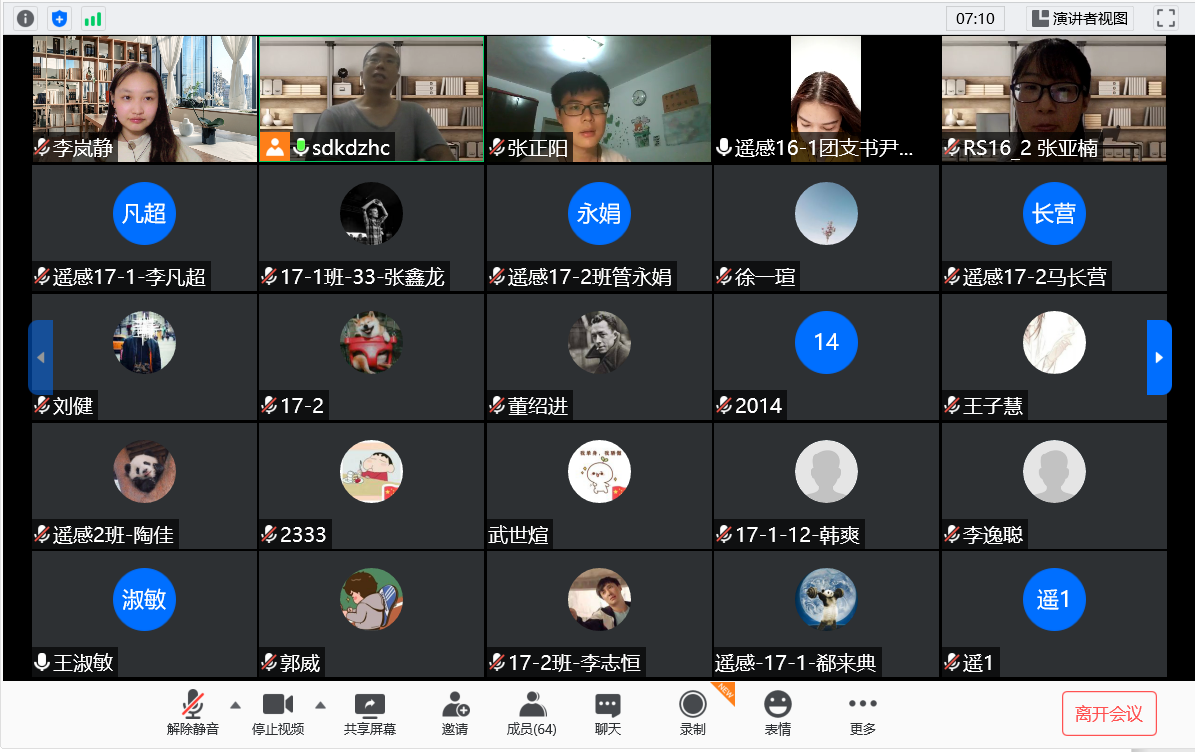Turn off camera with 停止视频
Viewport: 1195px width, 752px height.
tap(277, 713)
